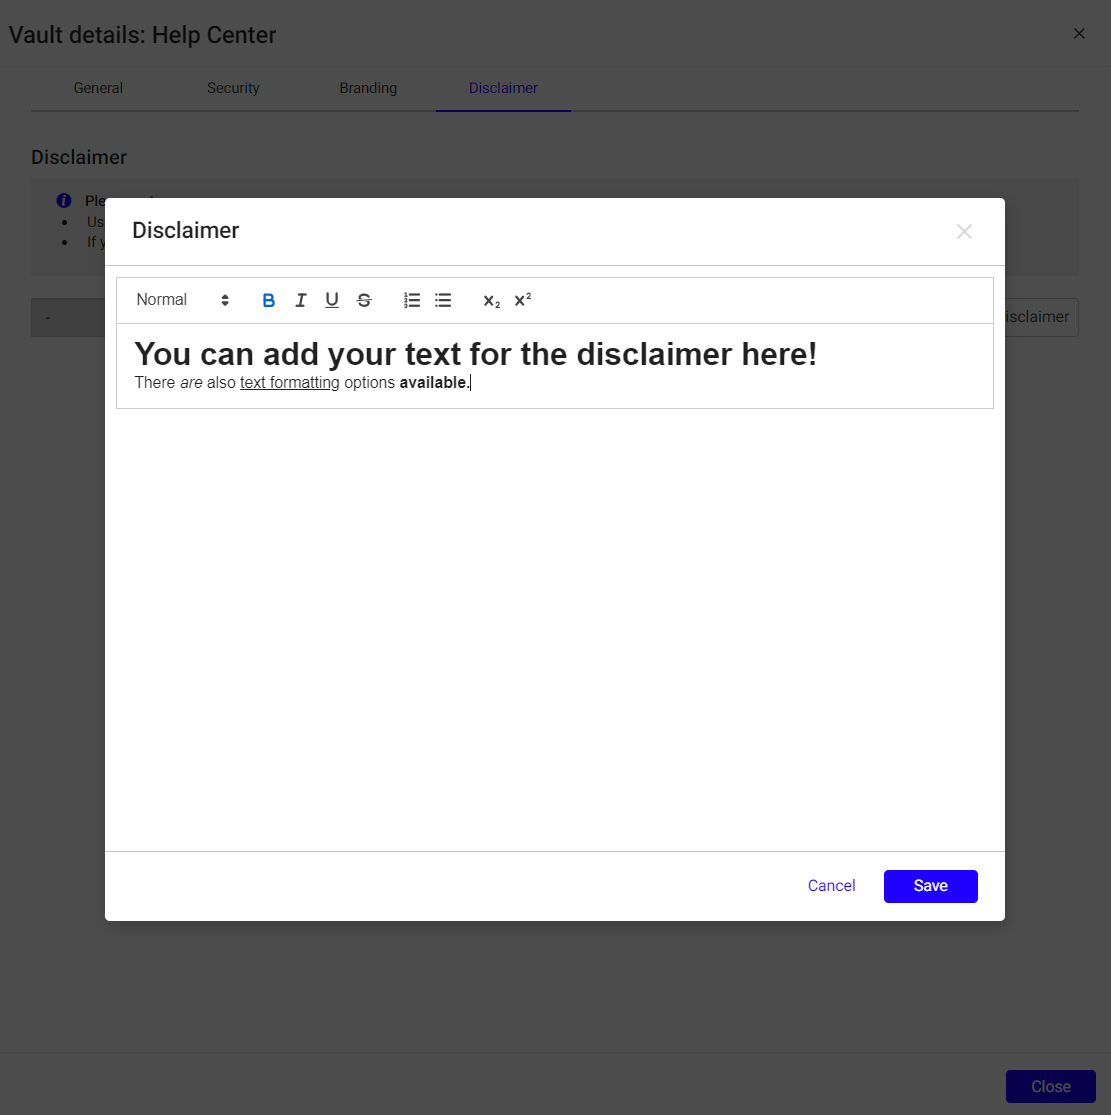Apply superscript formatting
1111x1115 pixels.
522,300
